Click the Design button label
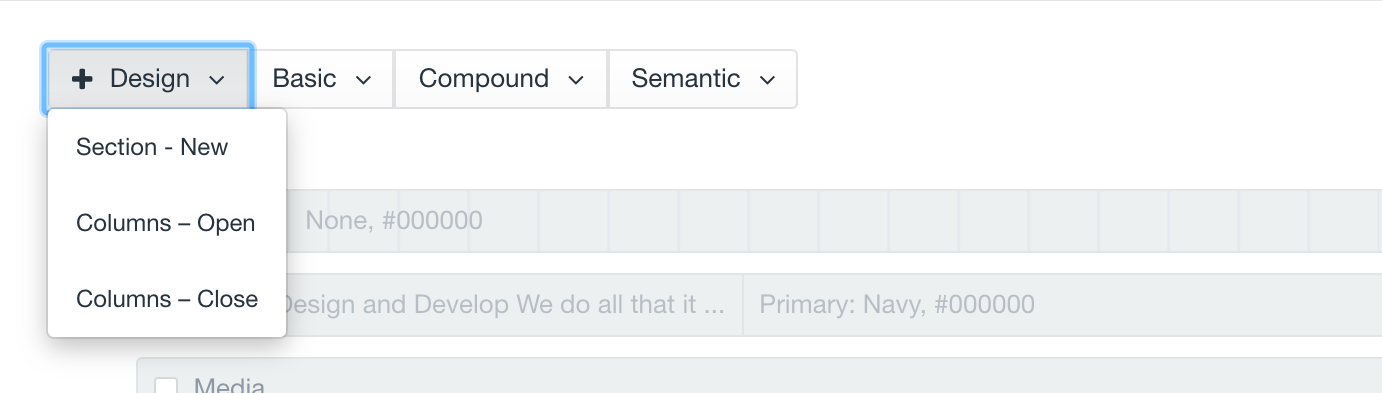 (150, 79)
